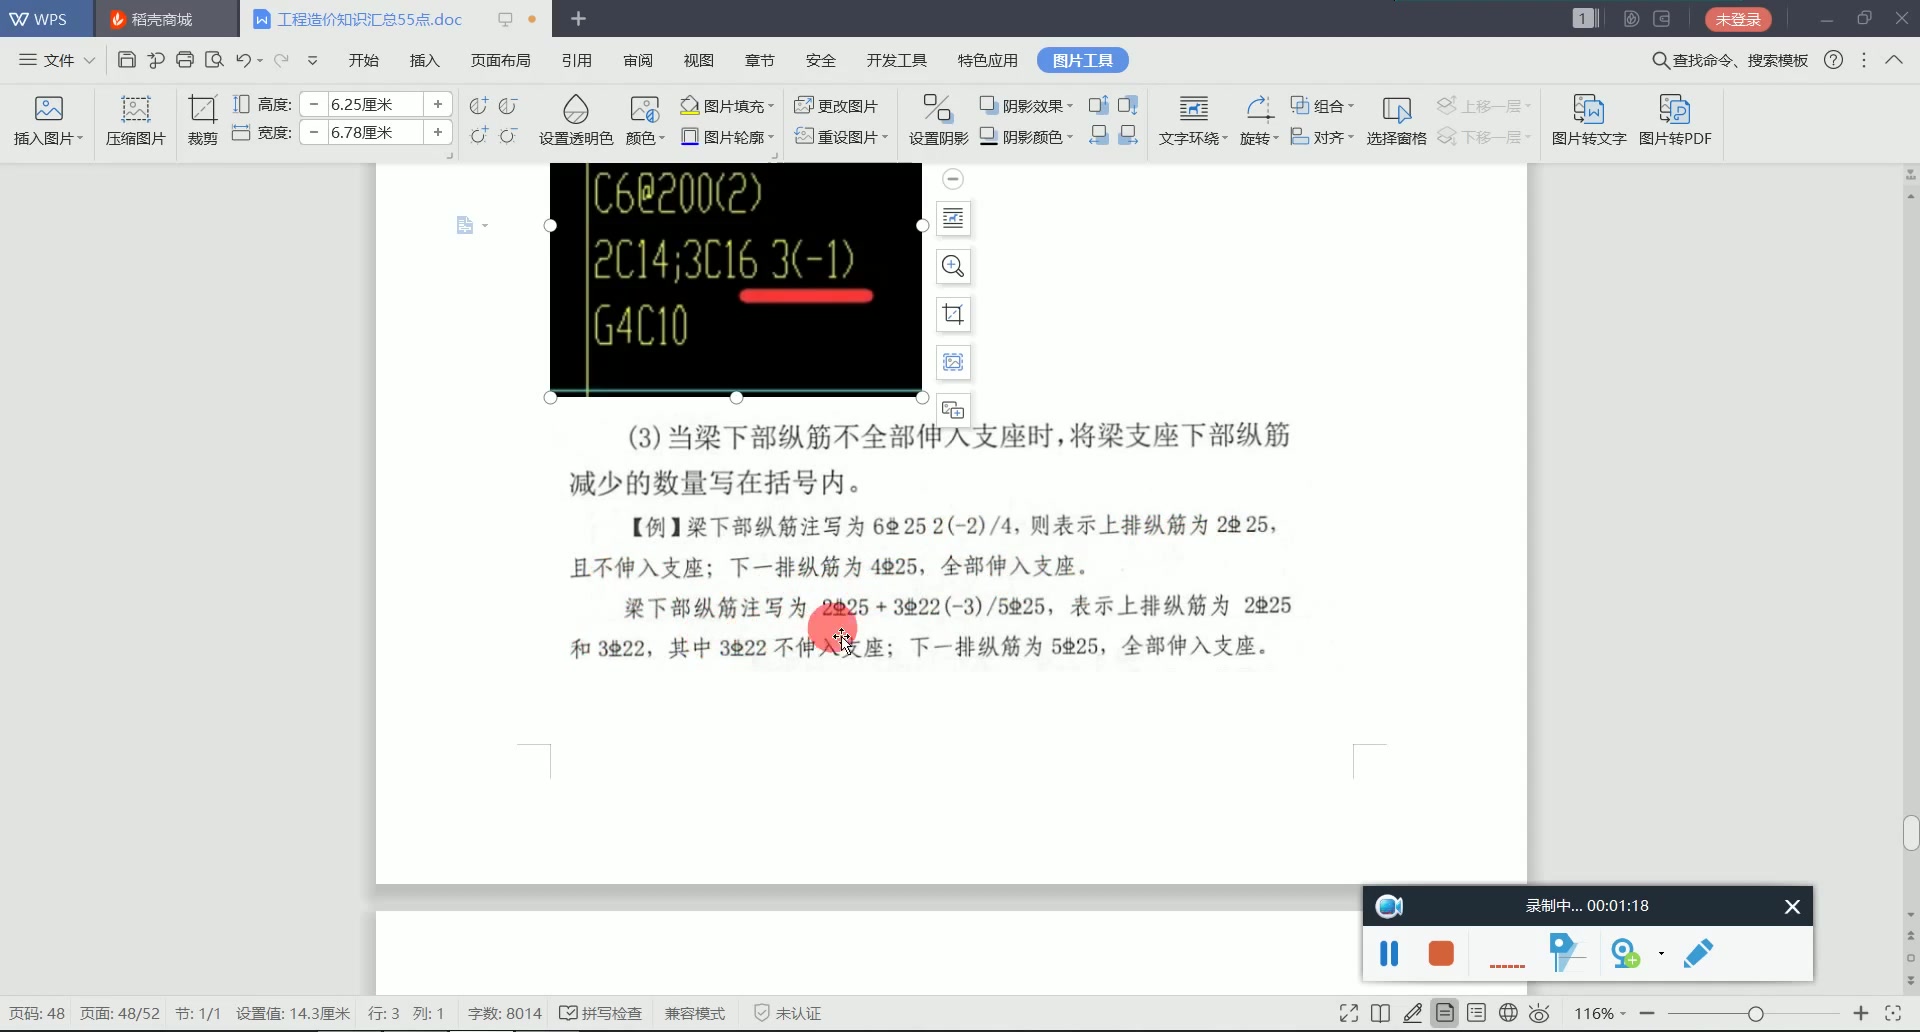1920x1032 pixels.
Task: Click Reset Picture (重设图片) button
Action: click(x=841, y=137)
